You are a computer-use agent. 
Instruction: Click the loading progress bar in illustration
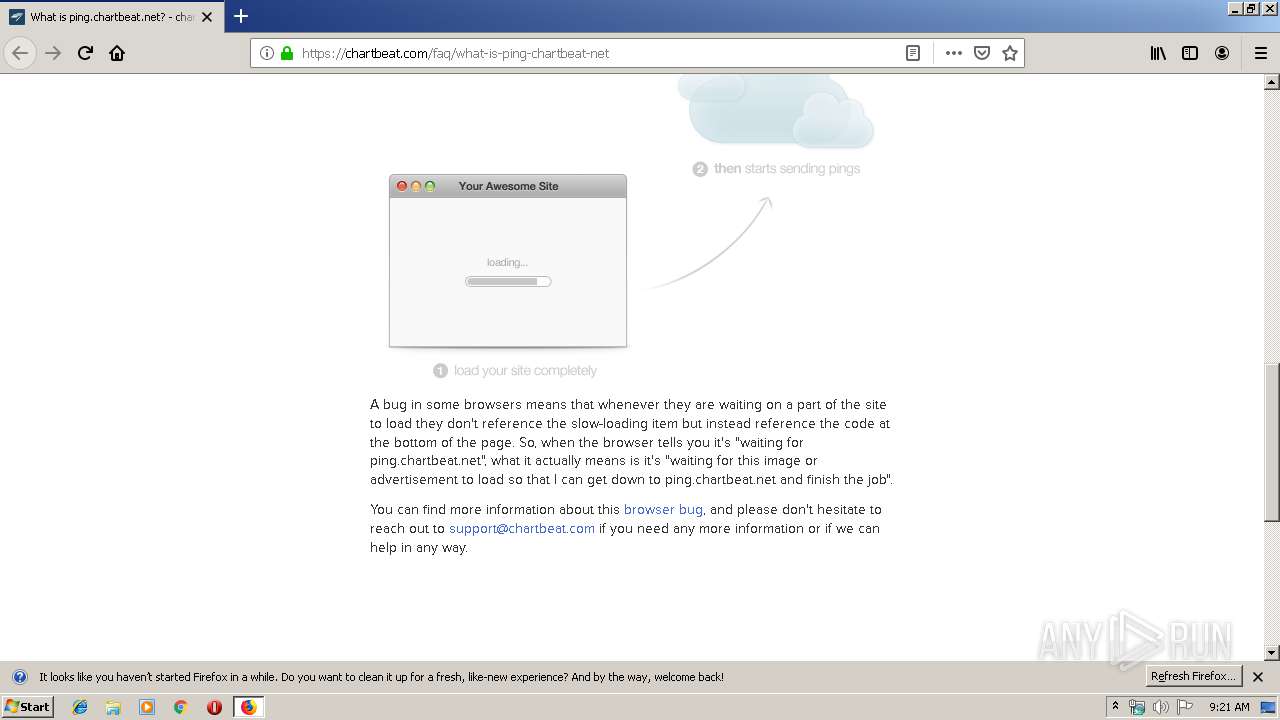(508, 281)
